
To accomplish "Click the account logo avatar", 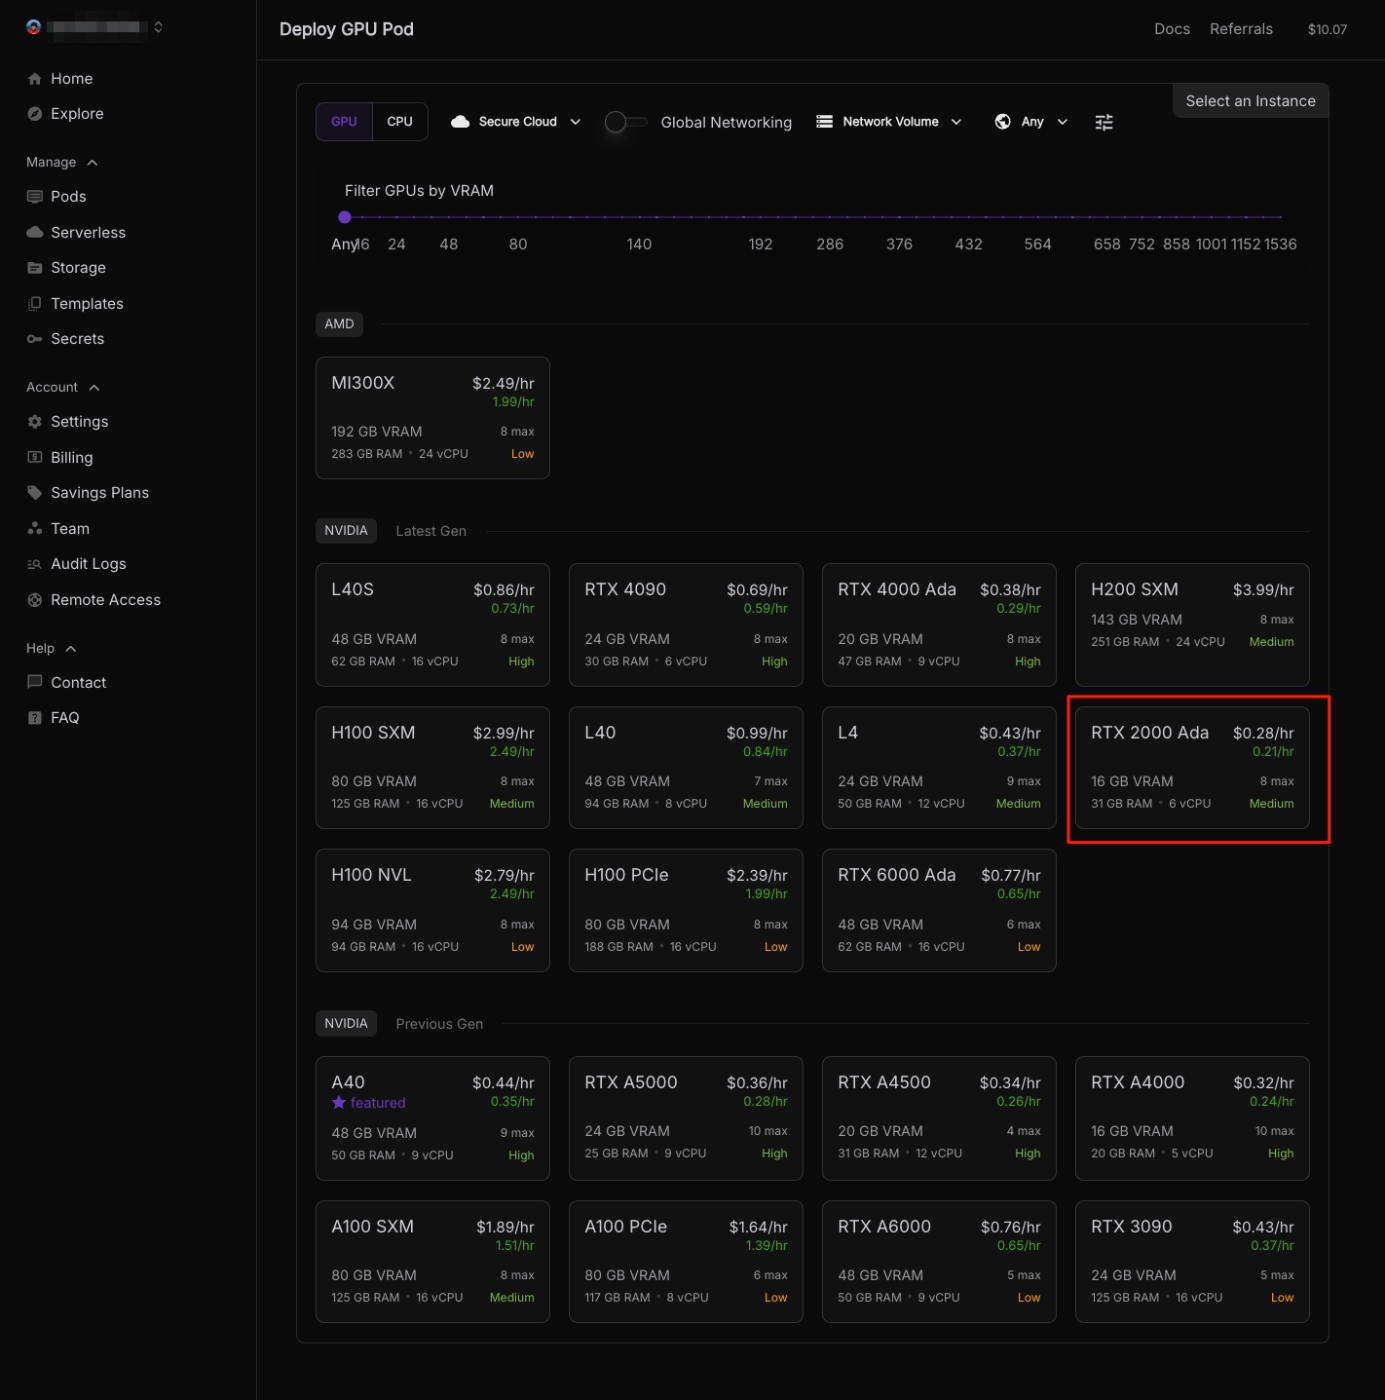I will pos(34,27).
